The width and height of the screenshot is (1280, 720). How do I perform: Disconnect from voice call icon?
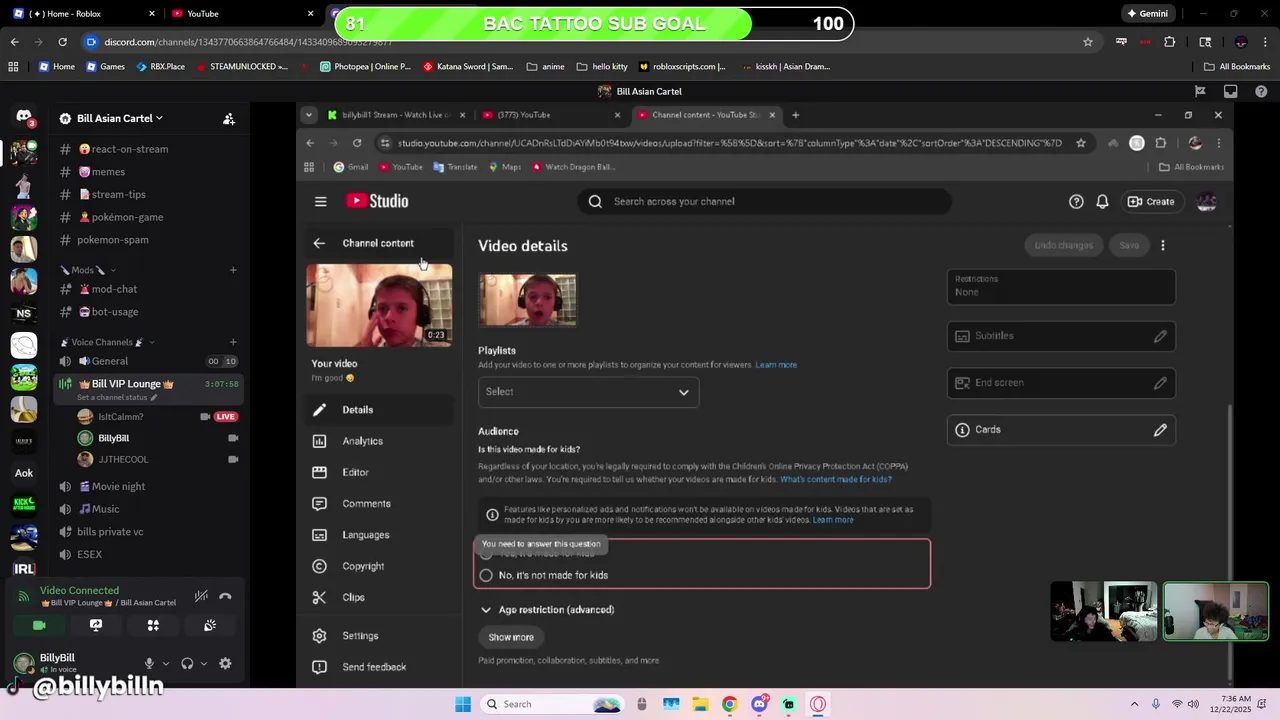(225, 596)
